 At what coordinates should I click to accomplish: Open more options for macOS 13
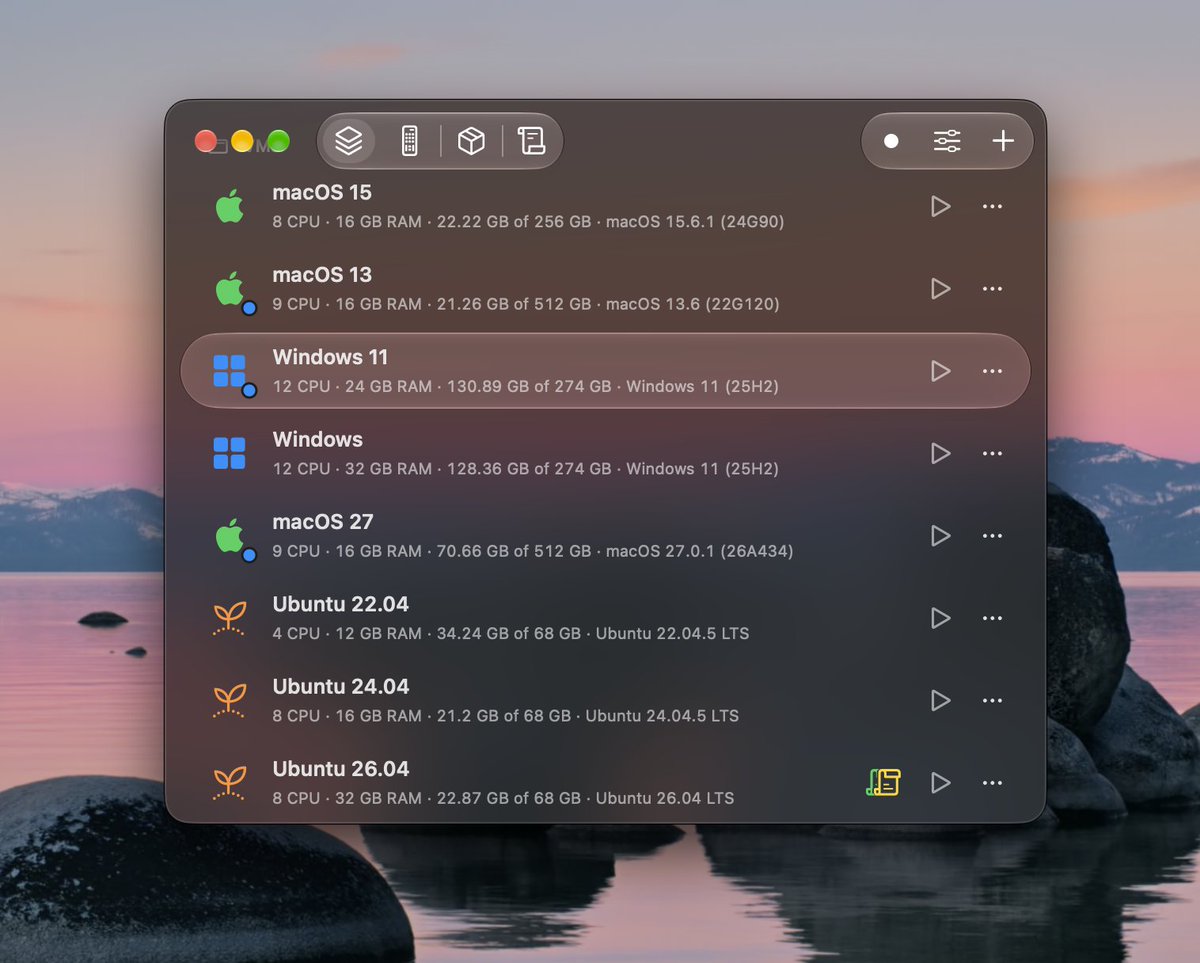click(x=992, y=288)
